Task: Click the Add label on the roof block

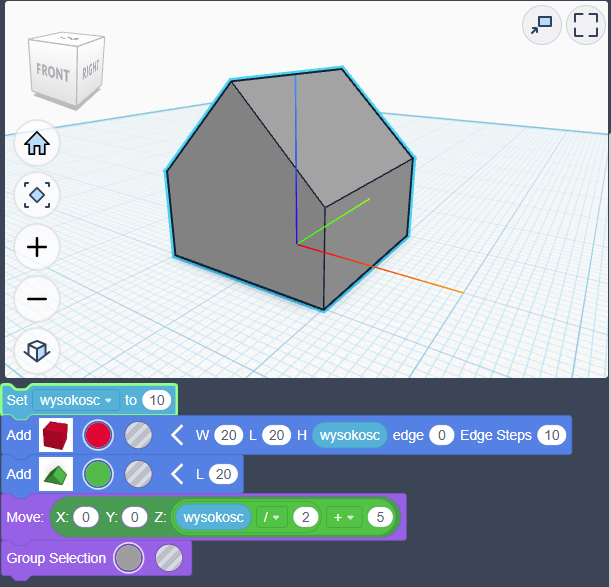Action: tap(19, 474)
